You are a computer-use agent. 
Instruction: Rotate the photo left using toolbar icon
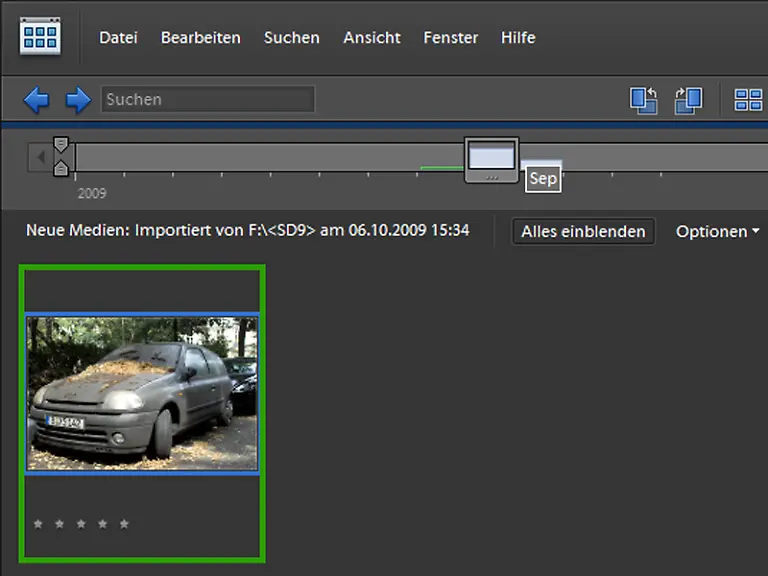(x=643, y=100)
